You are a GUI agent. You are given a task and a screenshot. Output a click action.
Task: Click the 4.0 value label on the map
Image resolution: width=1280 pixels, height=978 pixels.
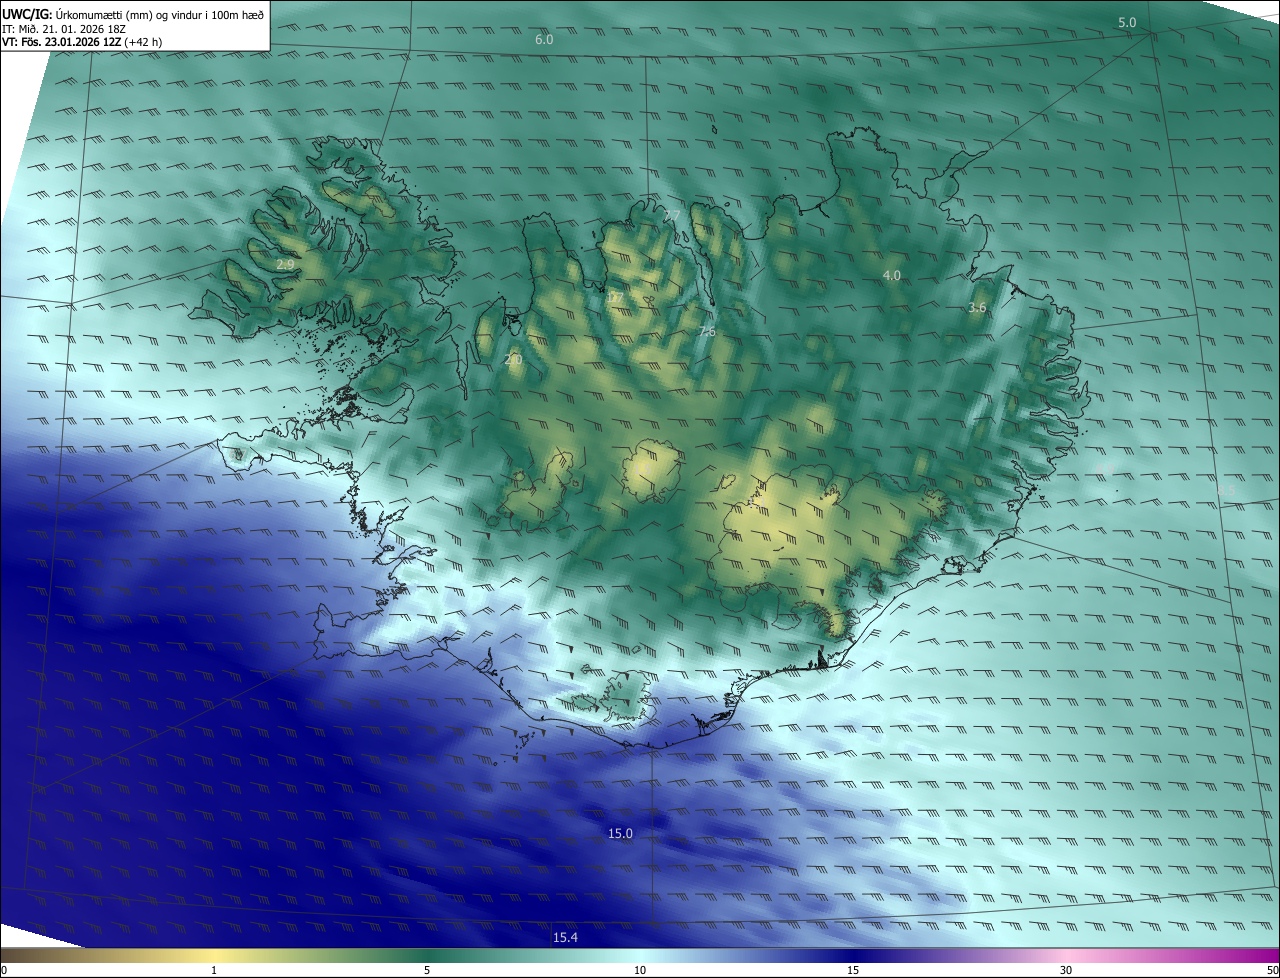[891, 275]
